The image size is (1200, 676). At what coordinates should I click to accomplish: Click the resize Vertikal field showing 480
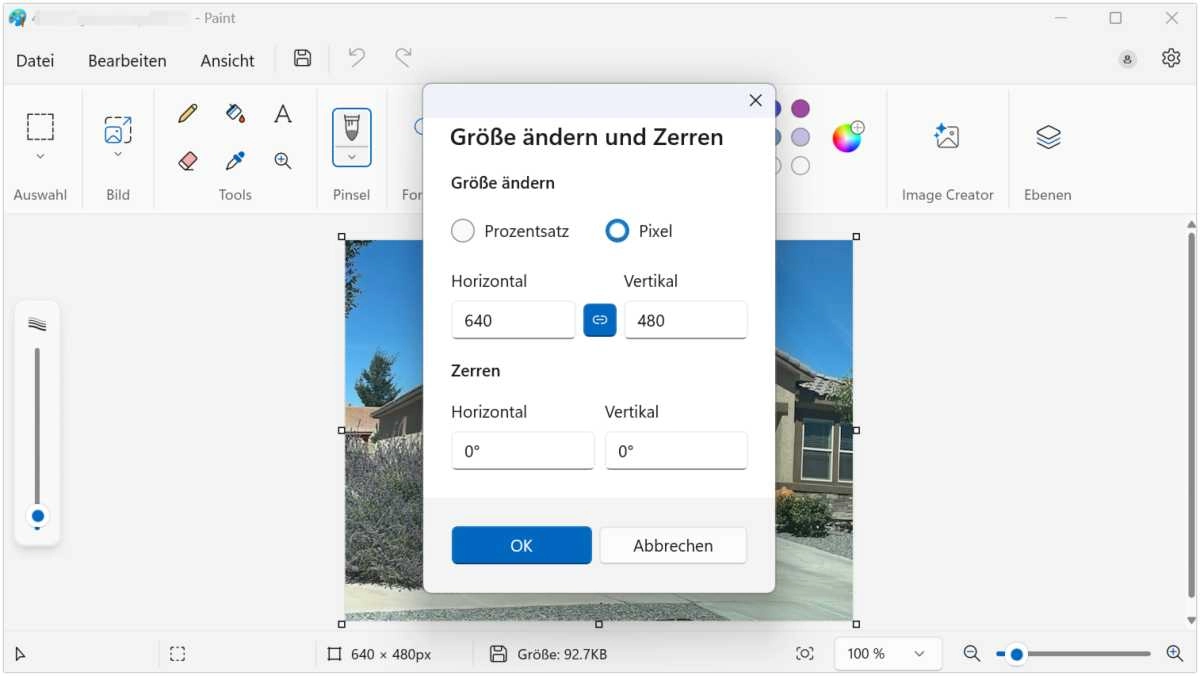[x=686, y=320]
